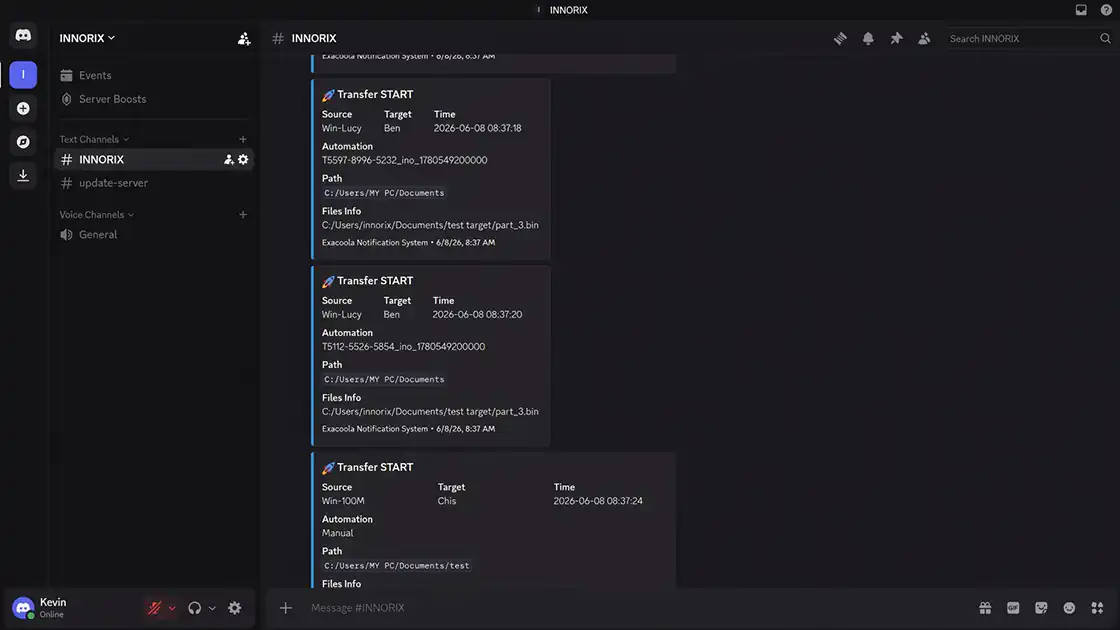
Task: Open Download Apps icon in server rail
Action: pyautogui.click(x=23, y=176)
